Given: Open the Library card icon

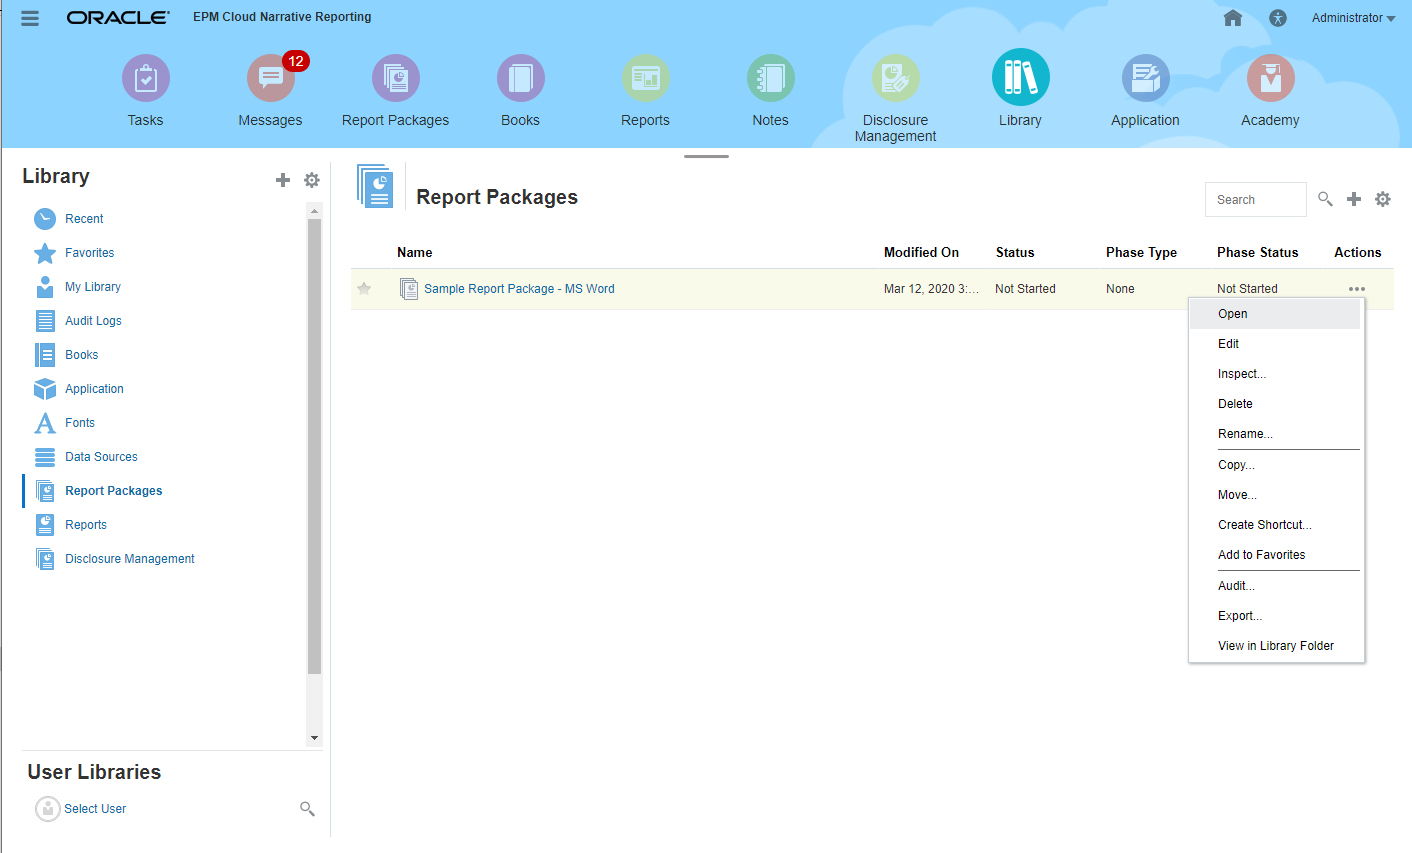Looking at the screenshot, I should point(1021,77).
